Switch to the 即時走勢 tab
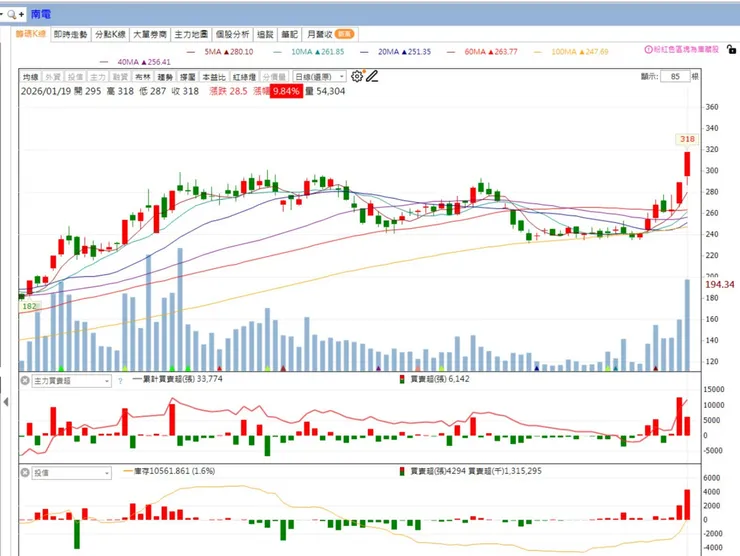 coord(70,34)
